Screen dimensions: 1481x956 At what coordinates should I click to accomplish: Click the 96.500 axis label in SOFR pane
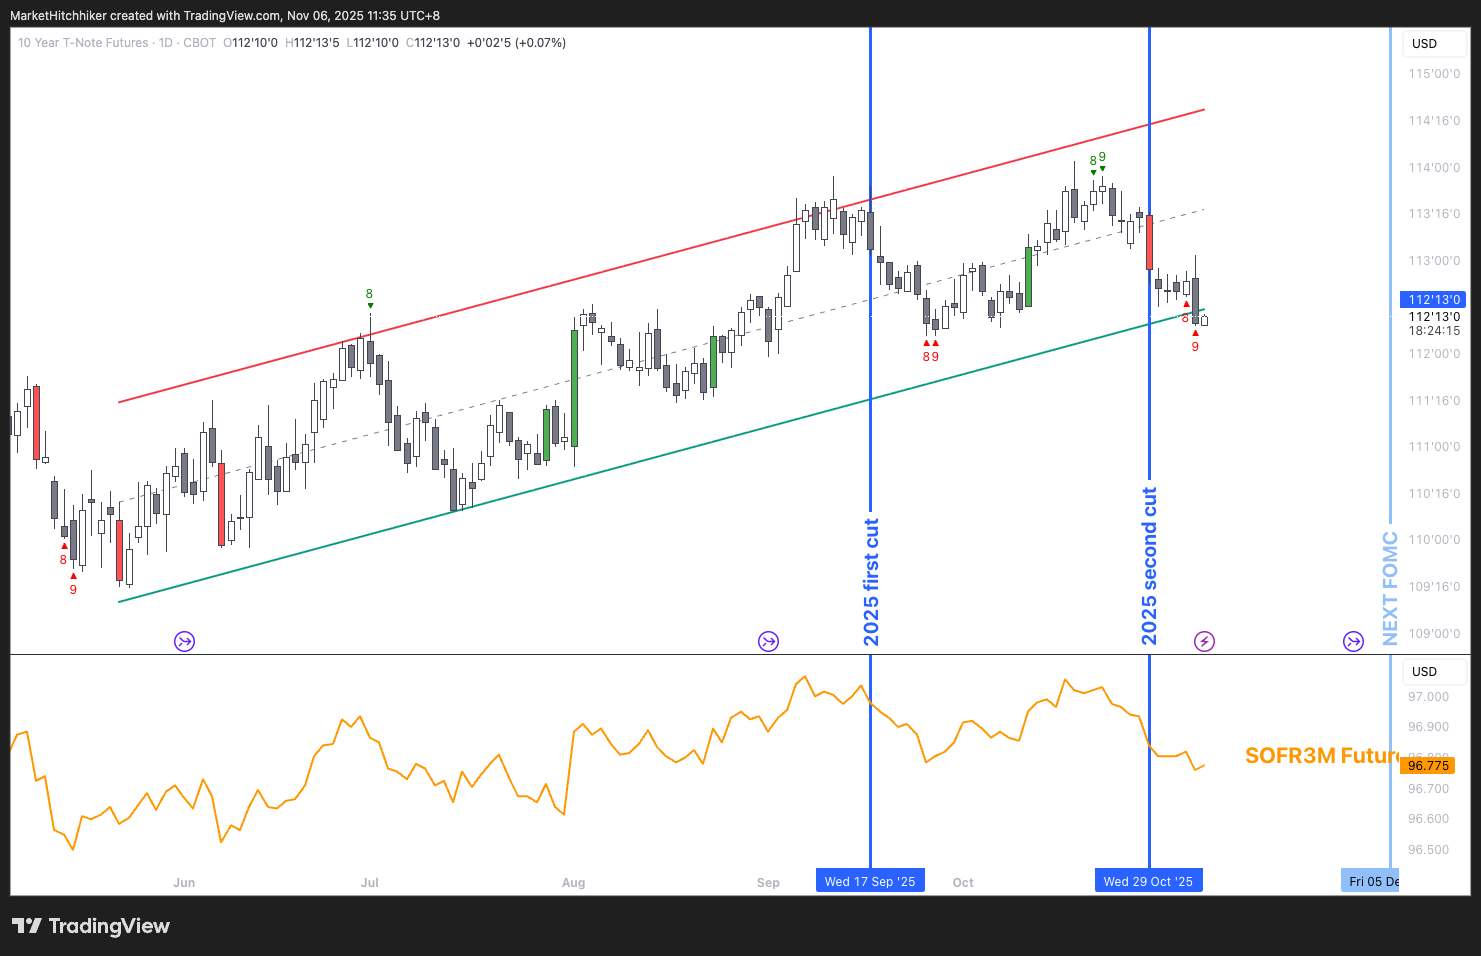coord(1428,850)
